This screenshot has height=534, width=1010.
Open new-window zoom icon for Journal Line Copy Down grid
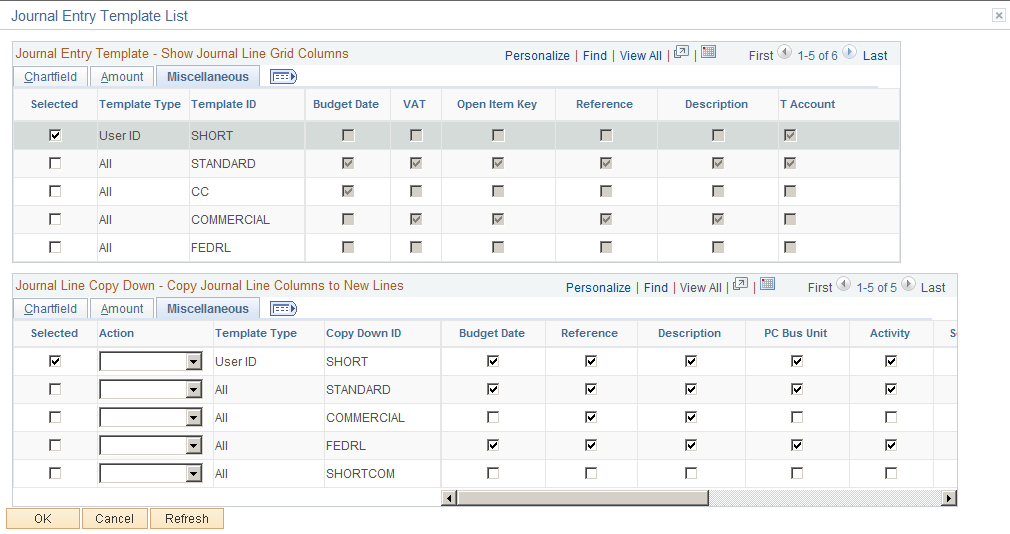point(741,284)
